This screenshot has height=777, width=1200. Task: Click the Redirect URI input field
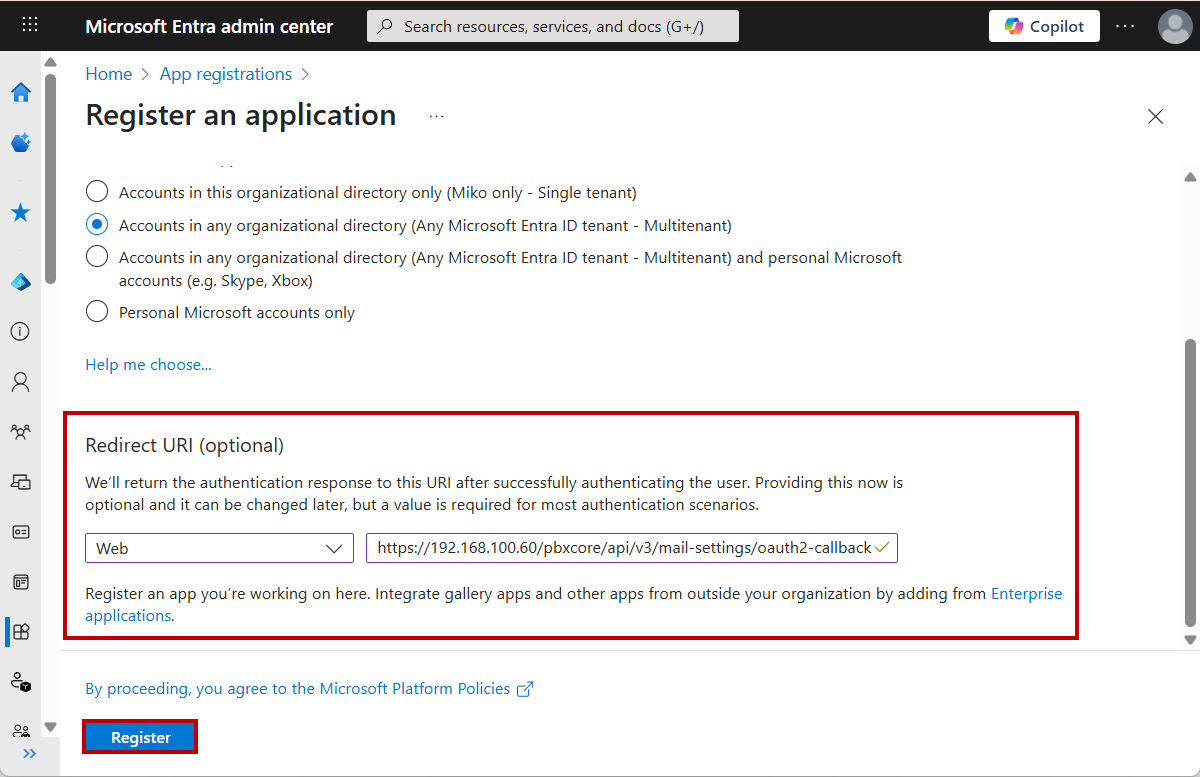coord(620,548)
